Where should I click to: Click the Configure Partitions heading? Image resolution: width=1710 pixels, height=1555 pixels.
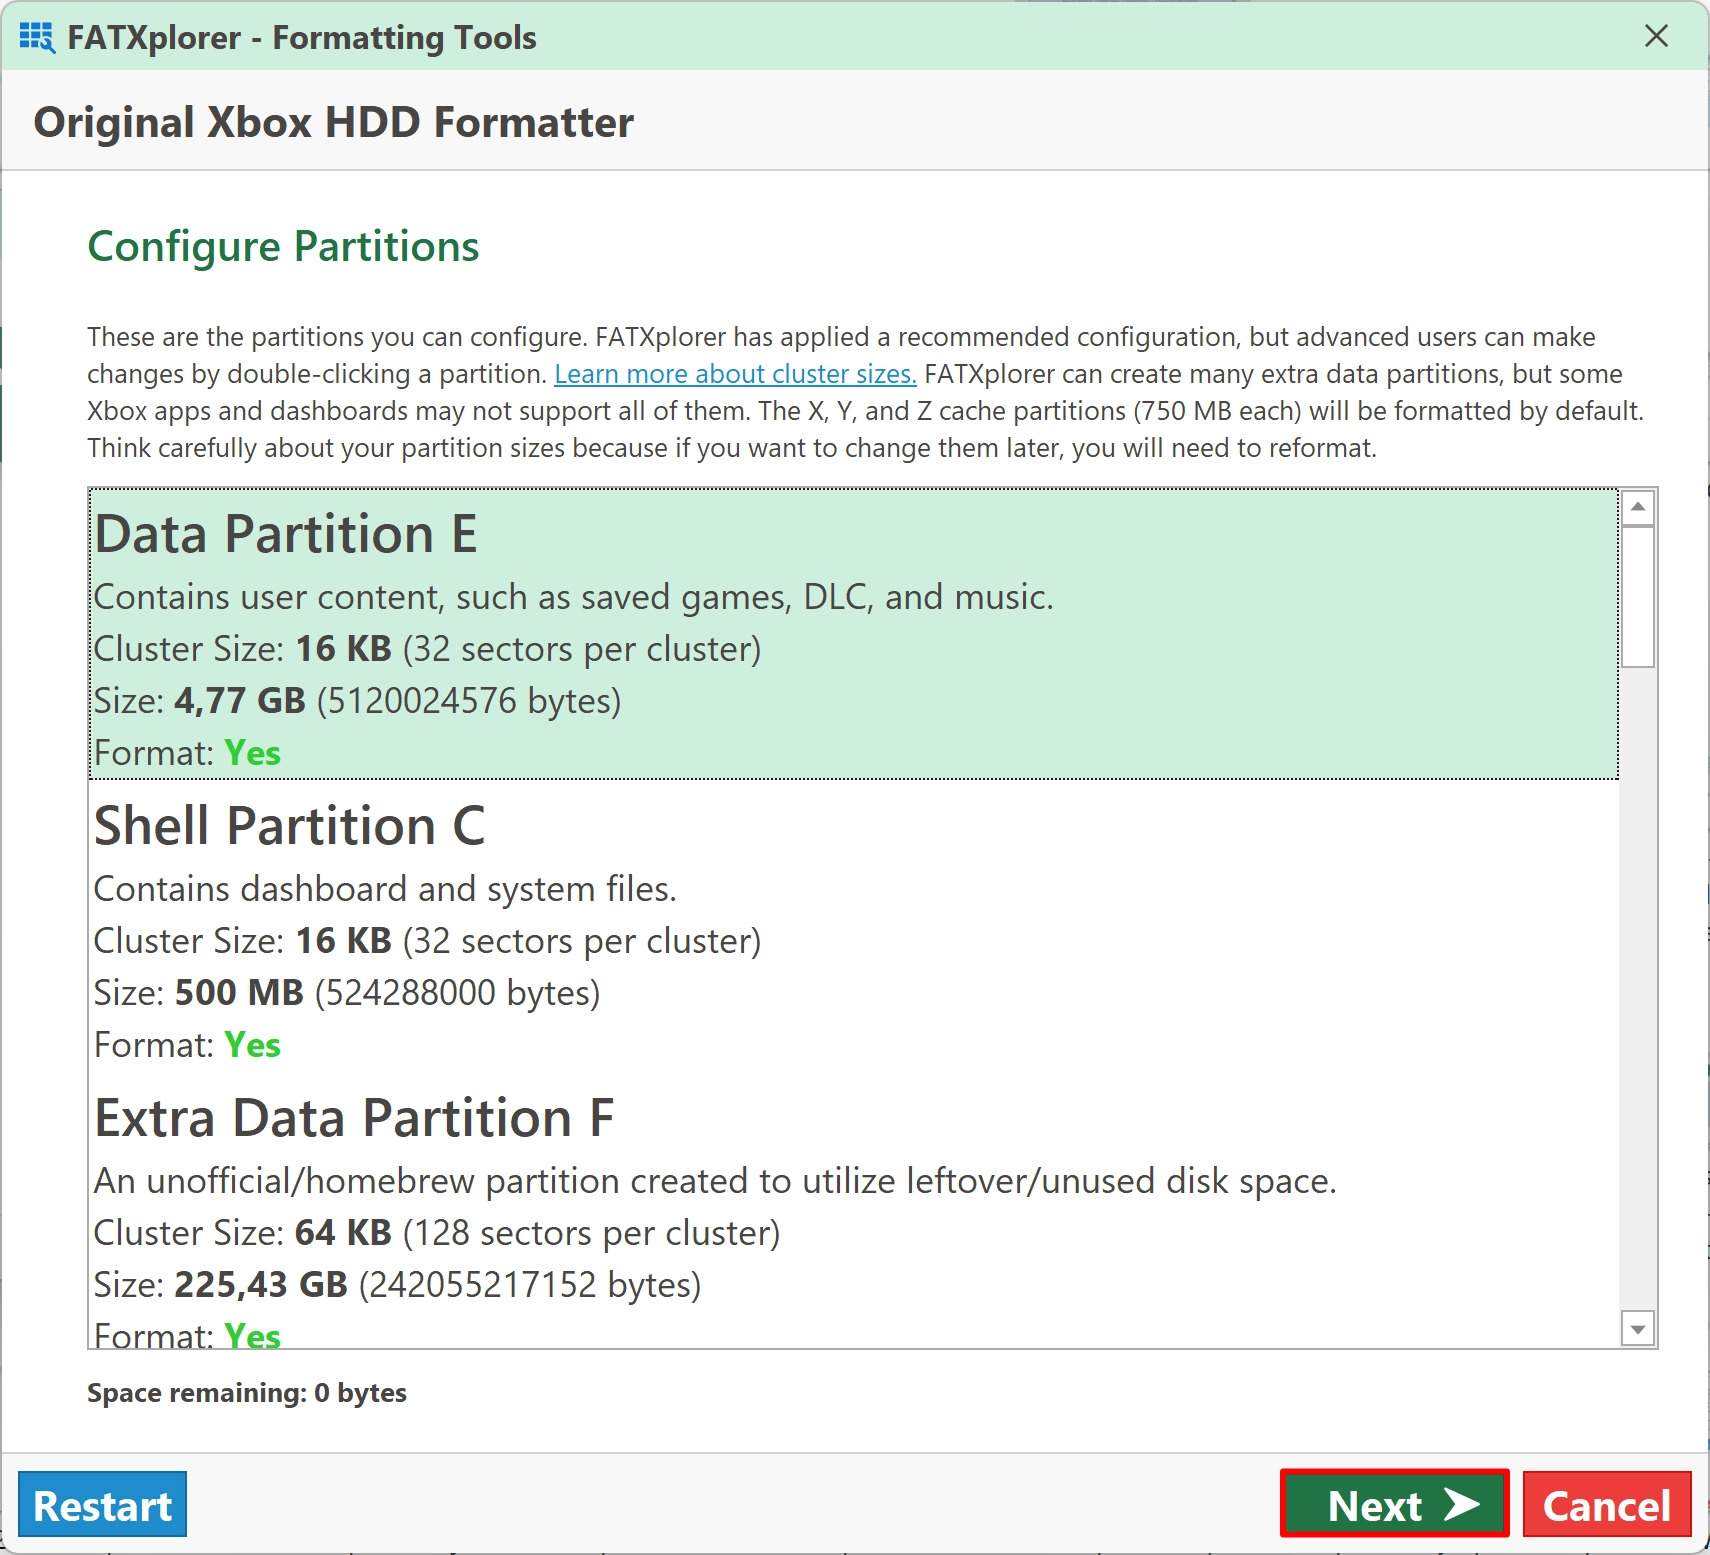click(283, 246)
